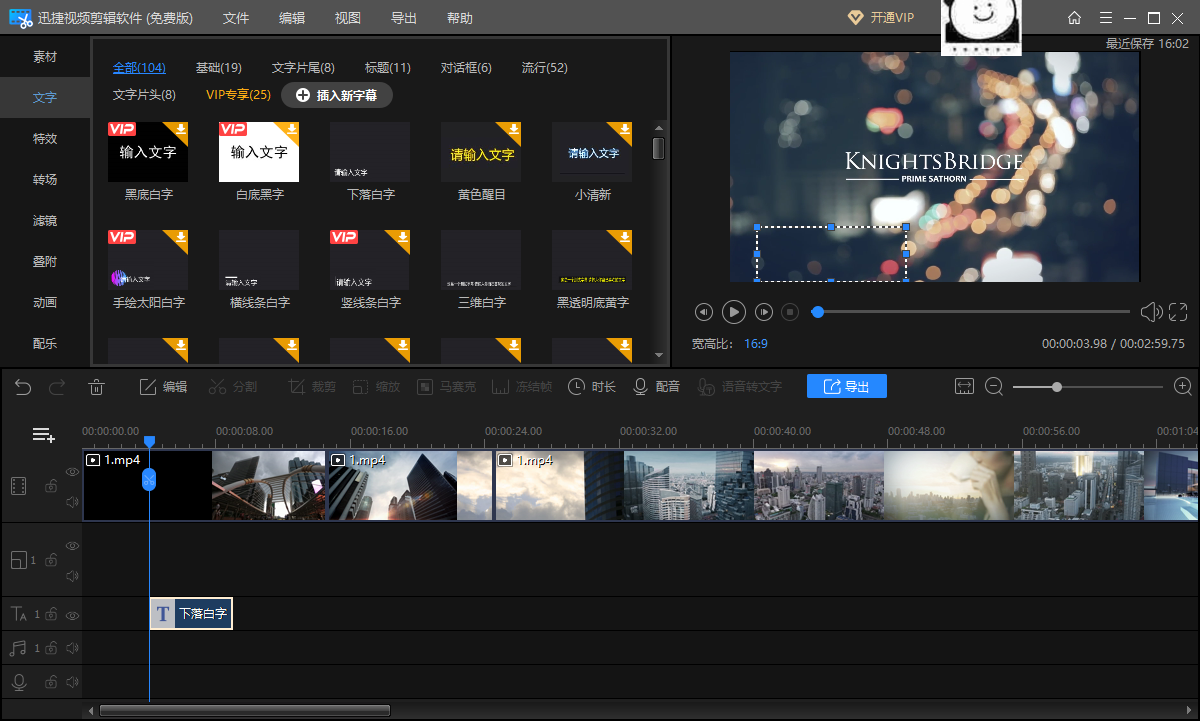Click the text track TA icon

point(18,614)
